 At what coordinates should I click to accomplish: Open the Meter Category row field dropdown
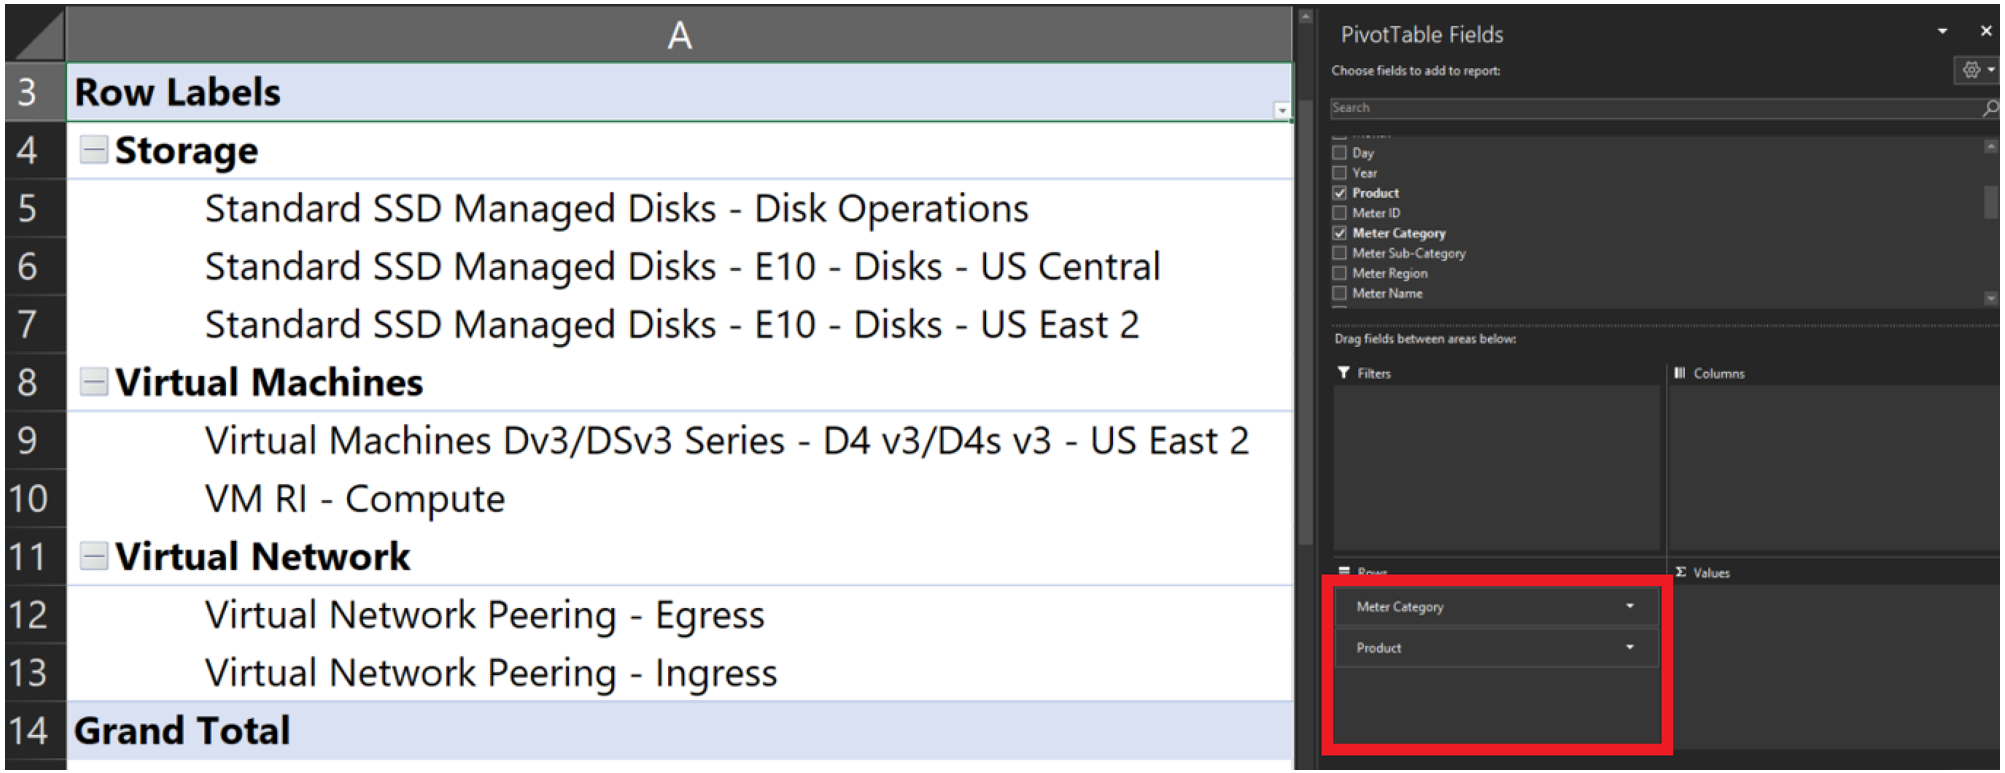coord(1630,606)
